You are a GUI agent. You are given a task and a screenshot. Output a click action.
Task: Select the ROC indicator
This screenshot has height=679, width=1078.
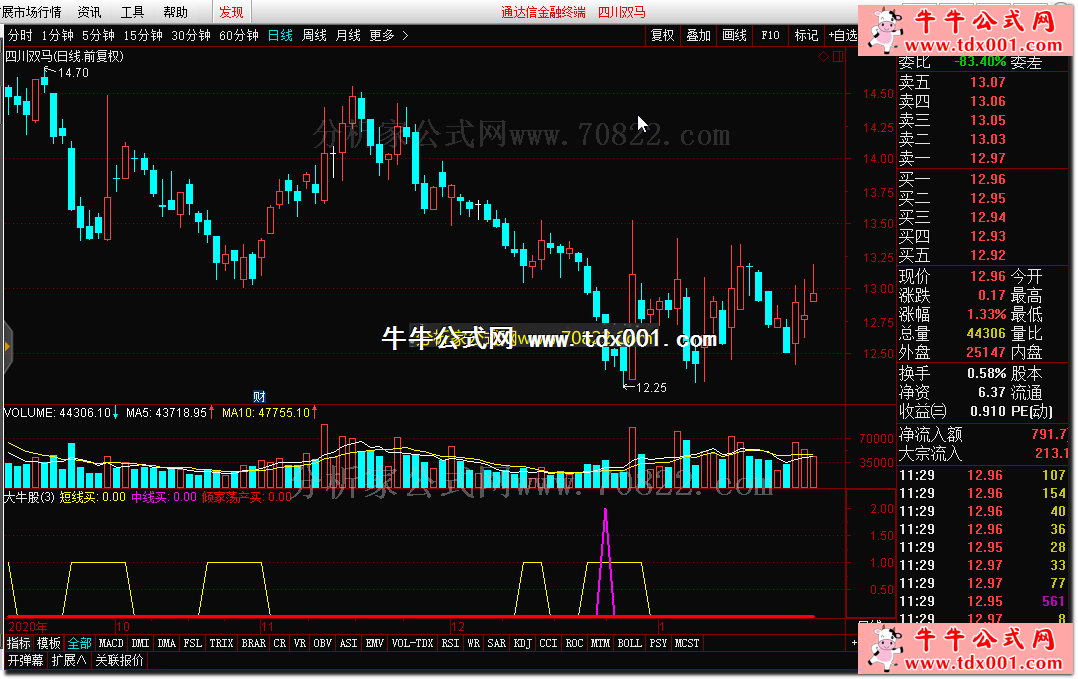(574, 643)
